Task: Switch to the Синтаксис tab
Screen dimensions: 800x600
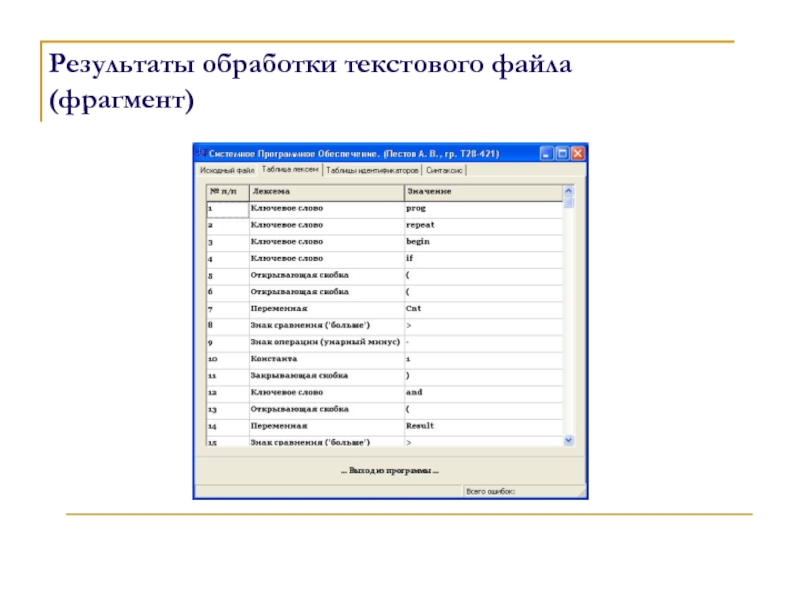Action: [444, 171]
